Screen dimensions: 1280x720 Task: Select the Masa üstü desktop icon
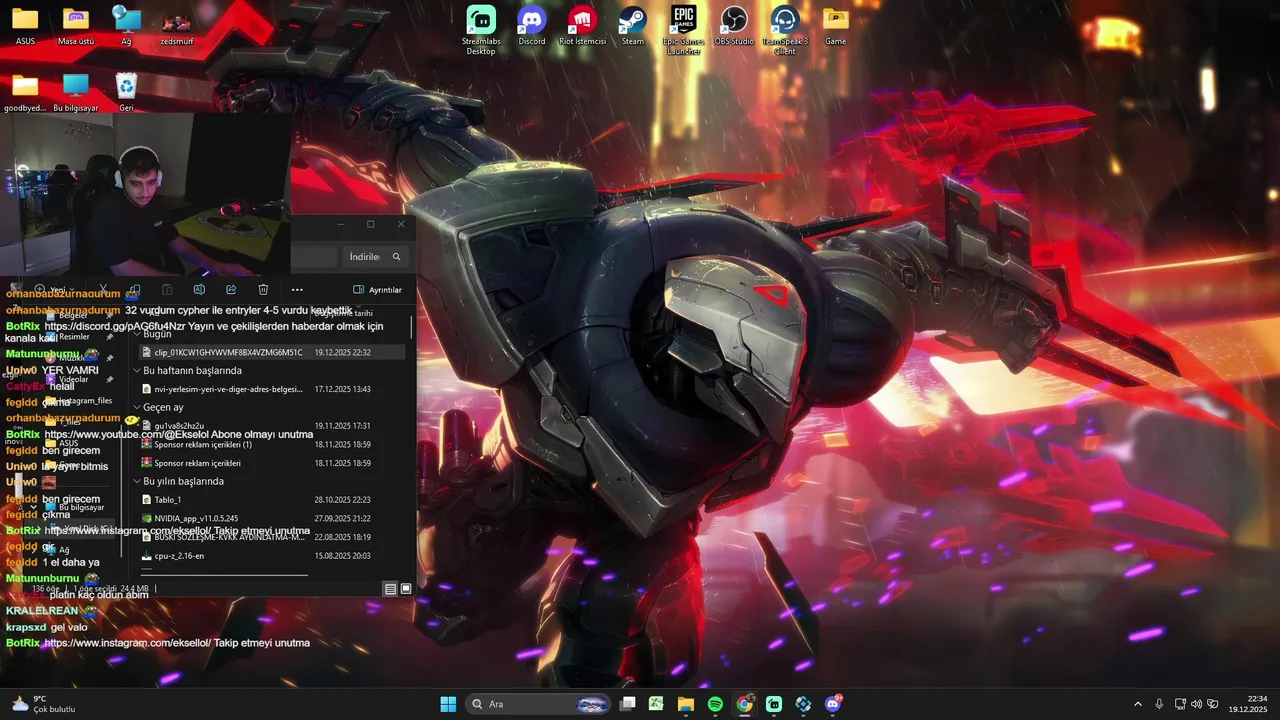click(x=76, y=25)
